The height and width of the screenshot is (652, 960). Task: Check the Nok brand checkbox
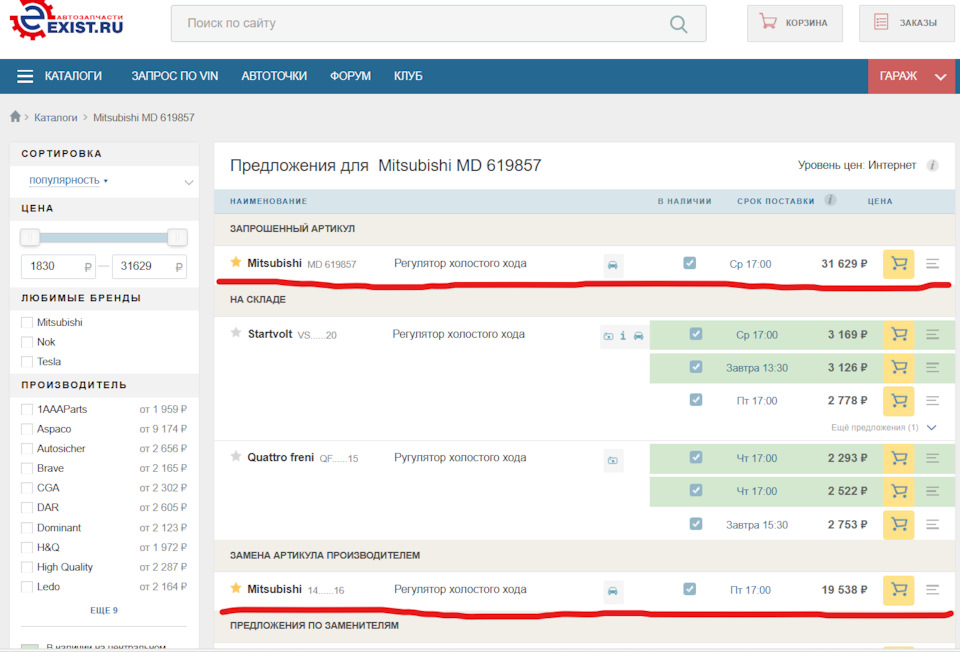[x=27, y=342]
